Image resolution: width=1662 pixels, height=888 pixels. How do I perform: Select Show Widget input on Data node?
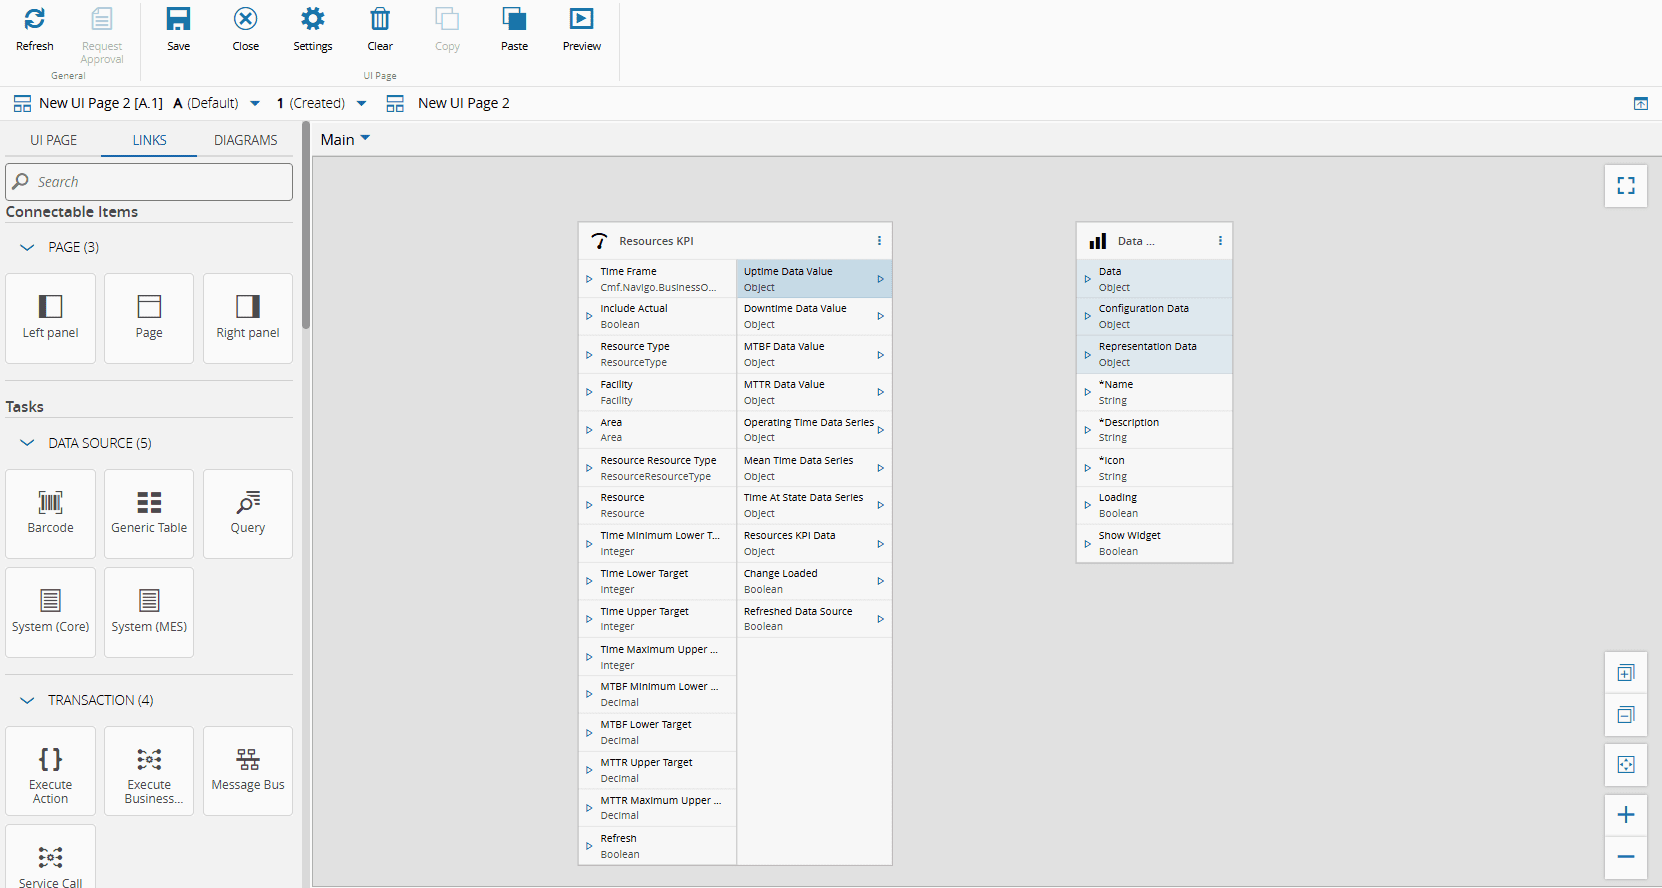click(x=1154, y=543)
